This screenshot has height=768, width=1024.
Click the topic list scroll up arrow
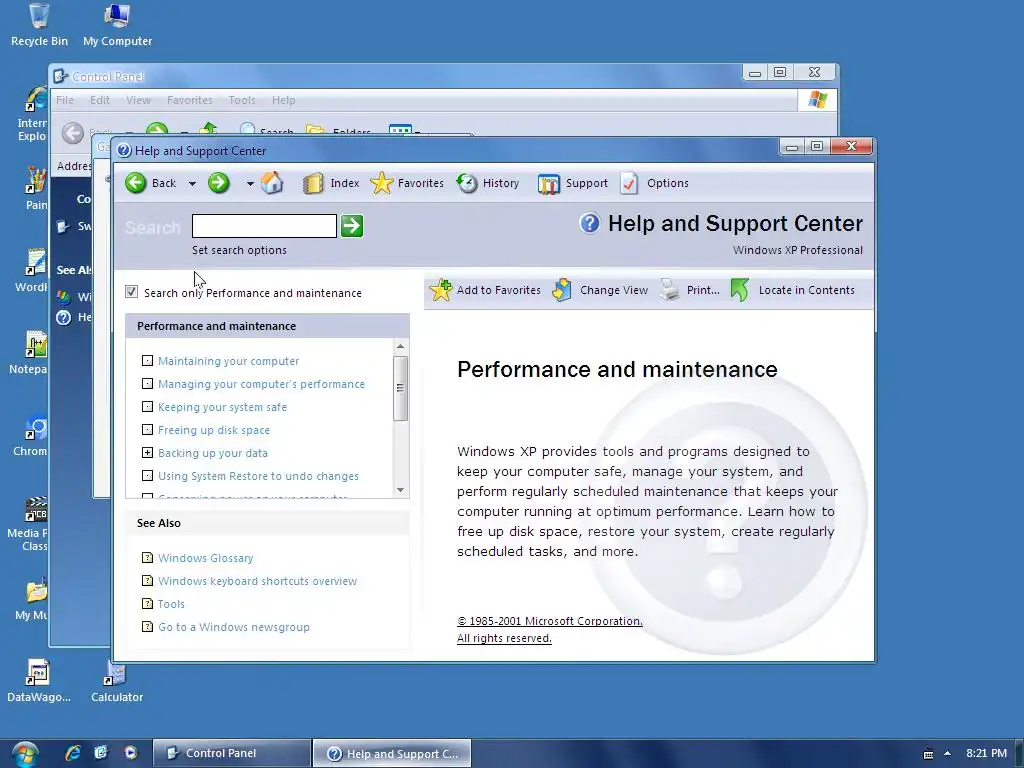pos(400,346)
